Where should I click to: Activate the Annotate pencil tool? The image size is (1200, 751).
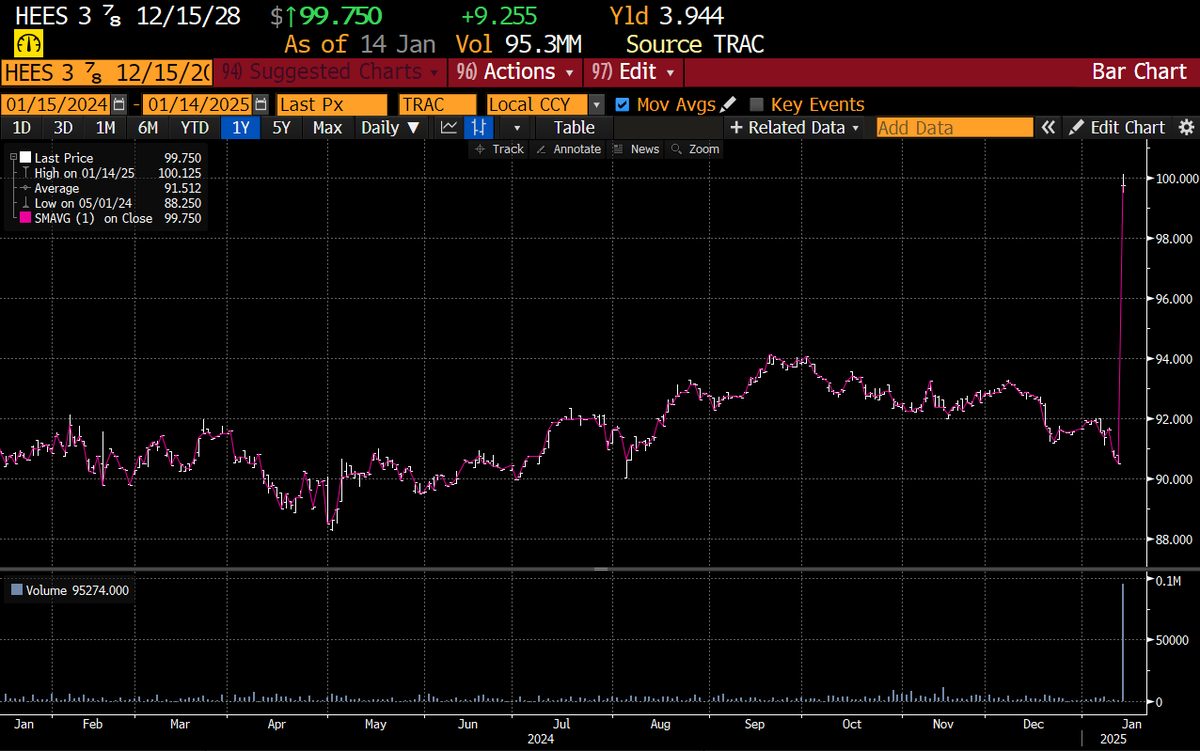pos(569,149)
